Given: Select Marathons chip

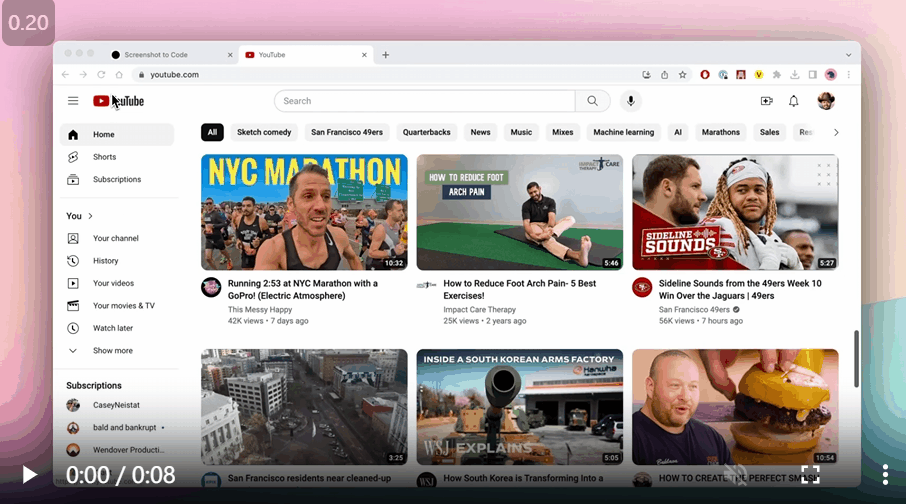Looking at the screenshot, I should tap(721, 132).
